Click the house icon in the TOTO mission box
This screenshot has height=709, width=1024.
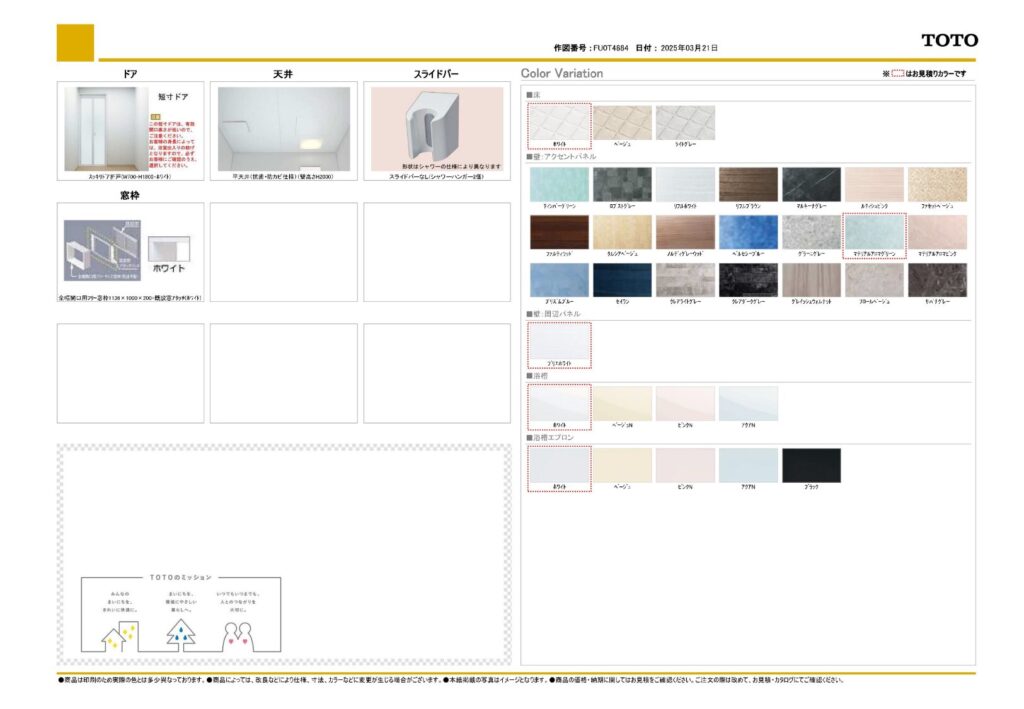click(x=119, y=634)
